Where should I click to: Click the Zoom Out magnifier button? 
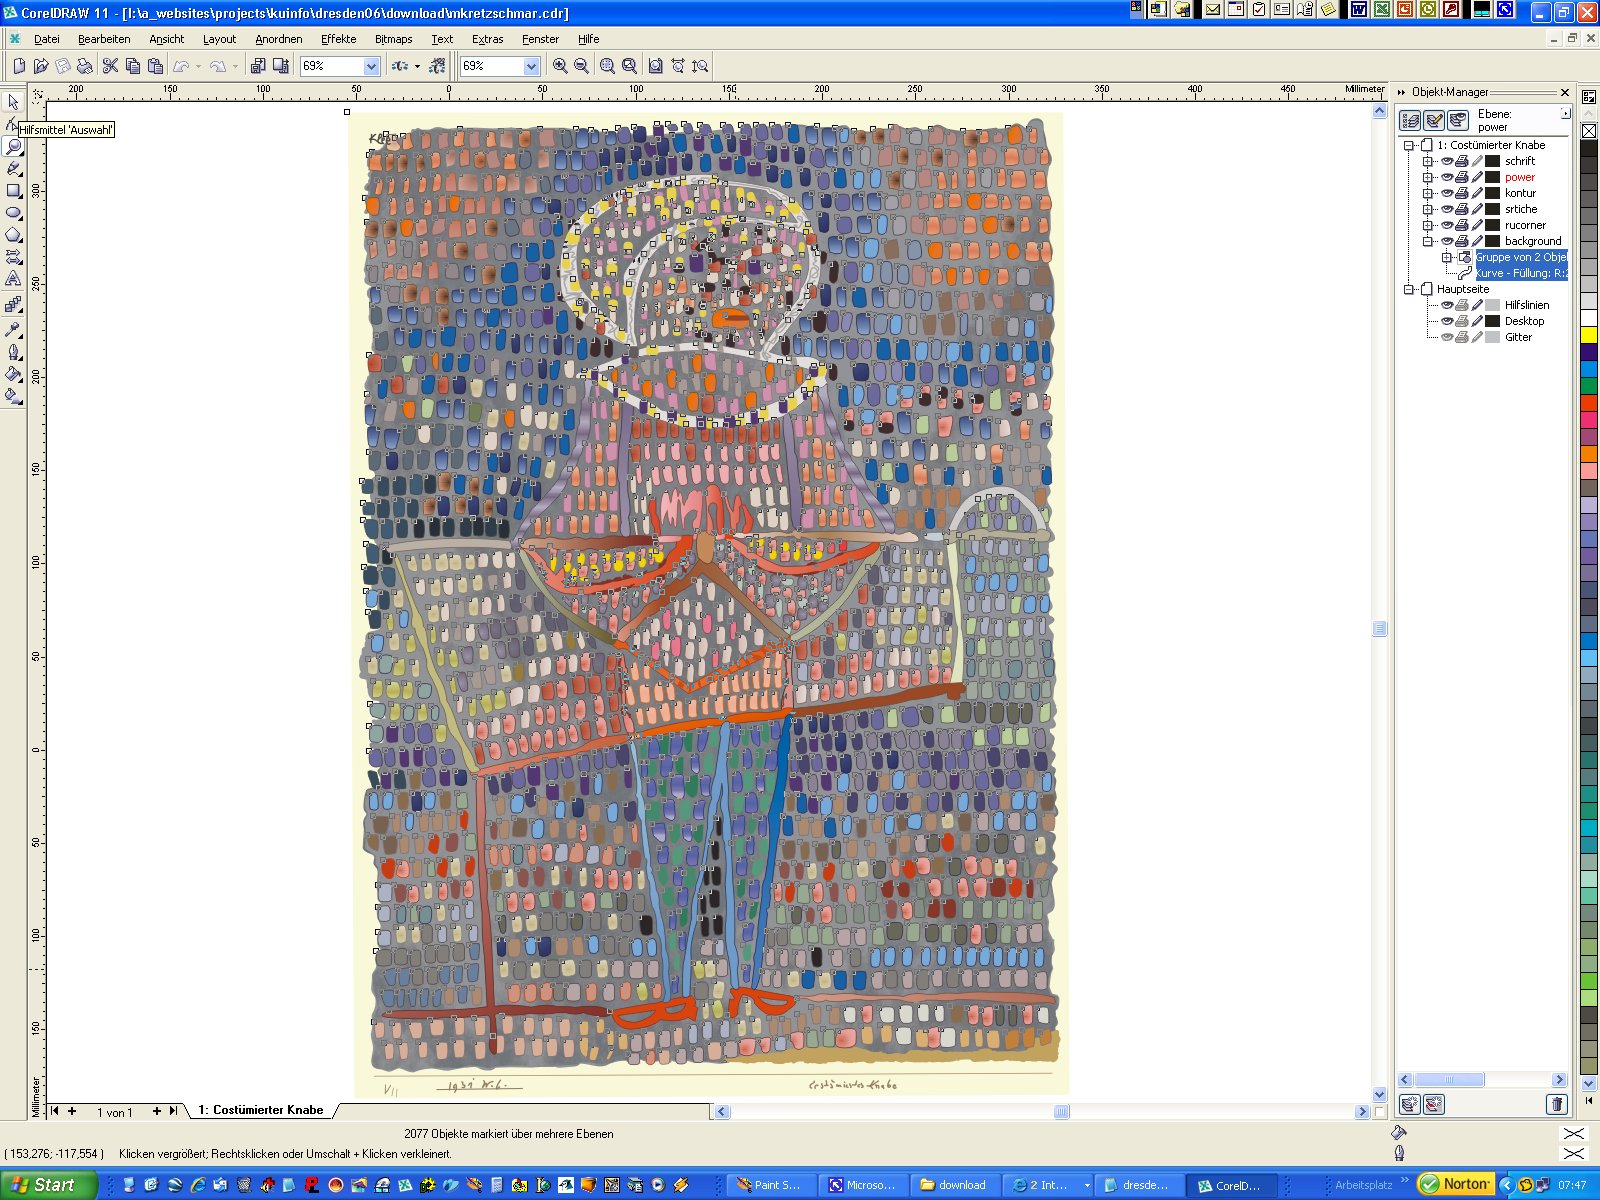(582, 66)
